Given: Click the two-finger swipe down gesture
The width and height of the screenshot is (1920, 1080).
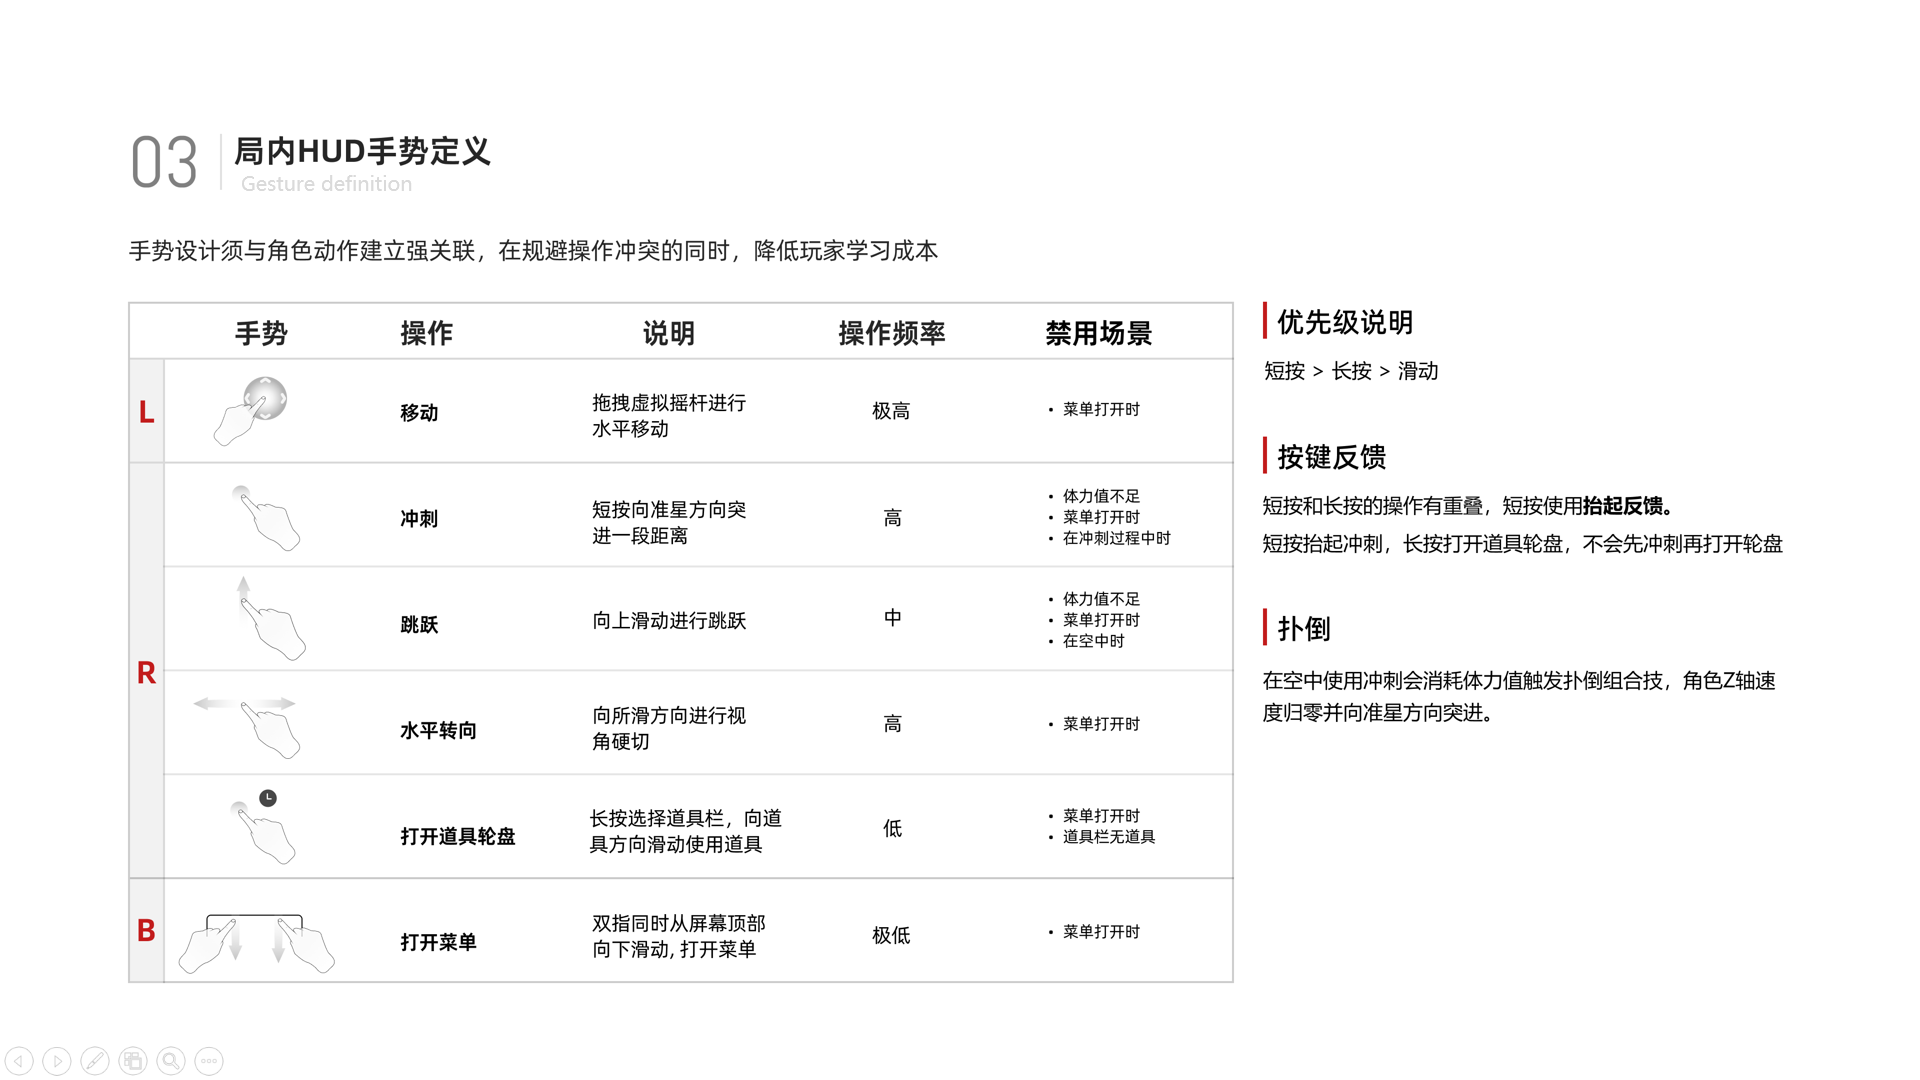Looking at the screenshot, I should point(256,942).
